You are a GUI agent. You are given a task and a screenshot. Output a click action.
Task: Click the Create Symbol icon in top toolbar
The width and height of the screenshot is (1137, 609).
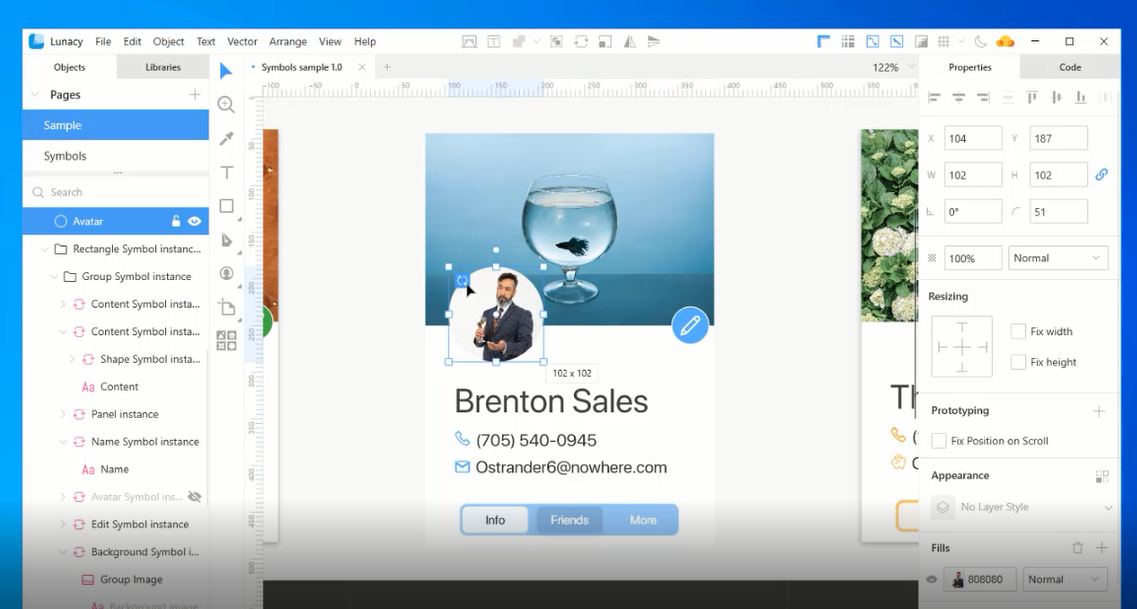581,42
